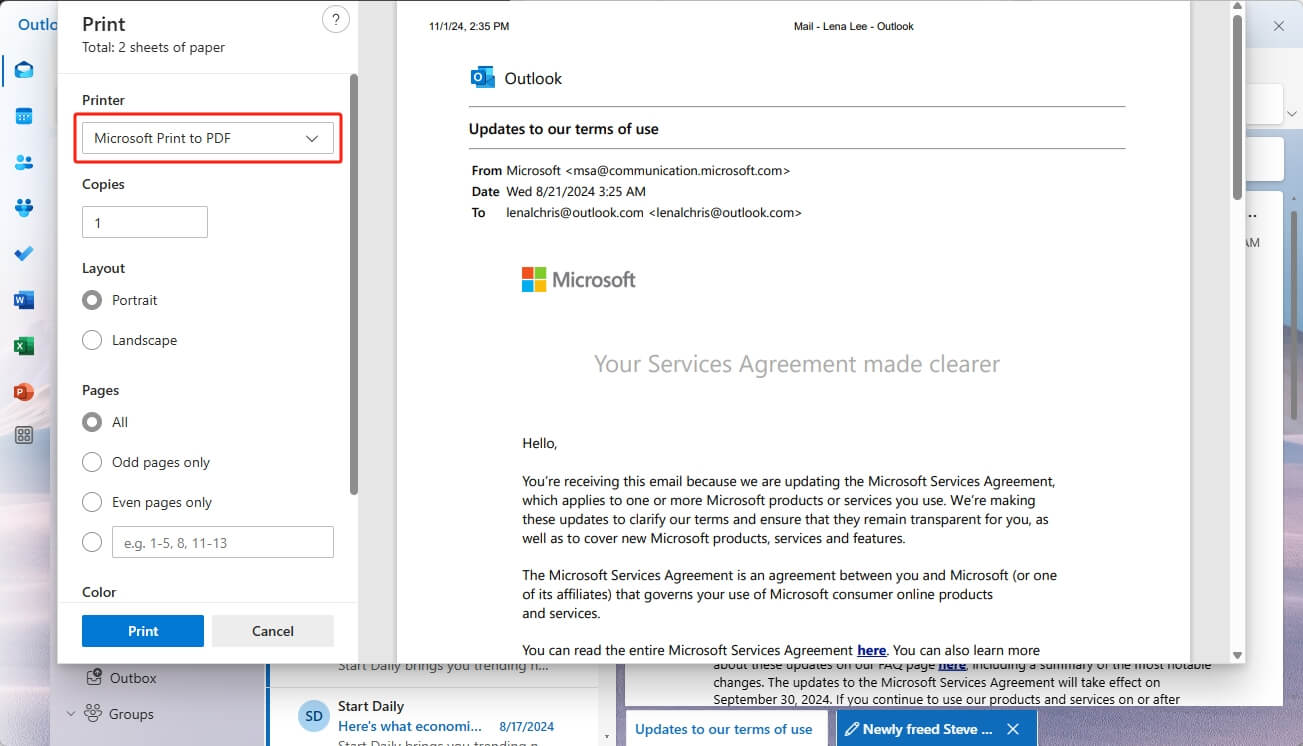
Task: Open the More apps grid icon
Action: (24, 435)
